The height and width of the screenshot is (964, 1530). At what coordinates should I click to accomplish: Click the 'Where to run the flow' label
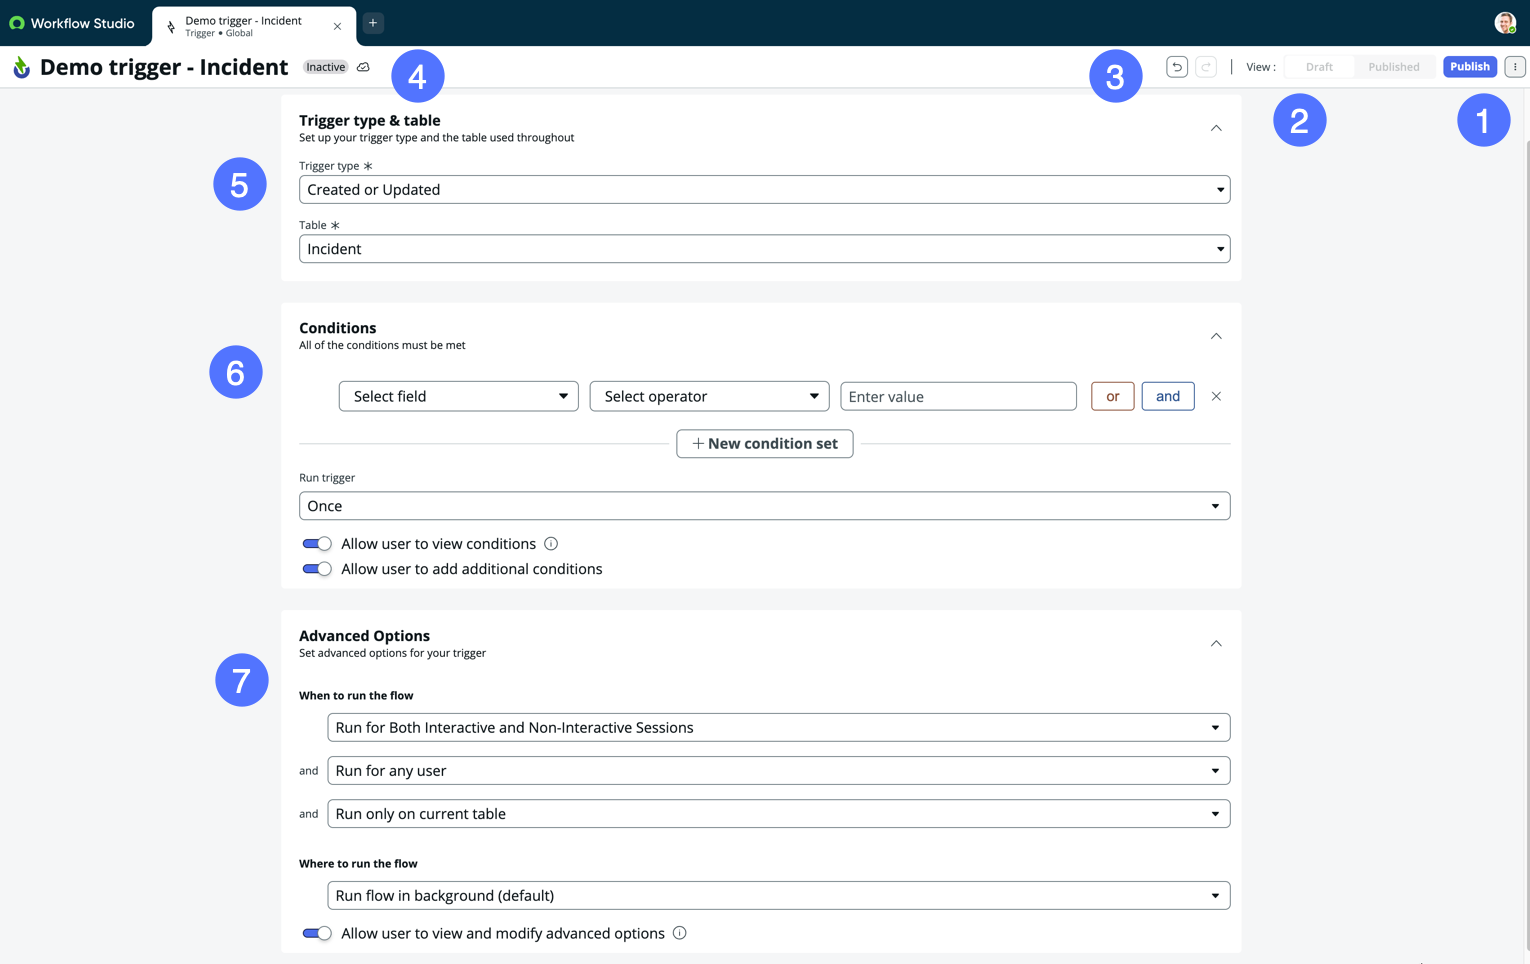(x=358, y=864)
